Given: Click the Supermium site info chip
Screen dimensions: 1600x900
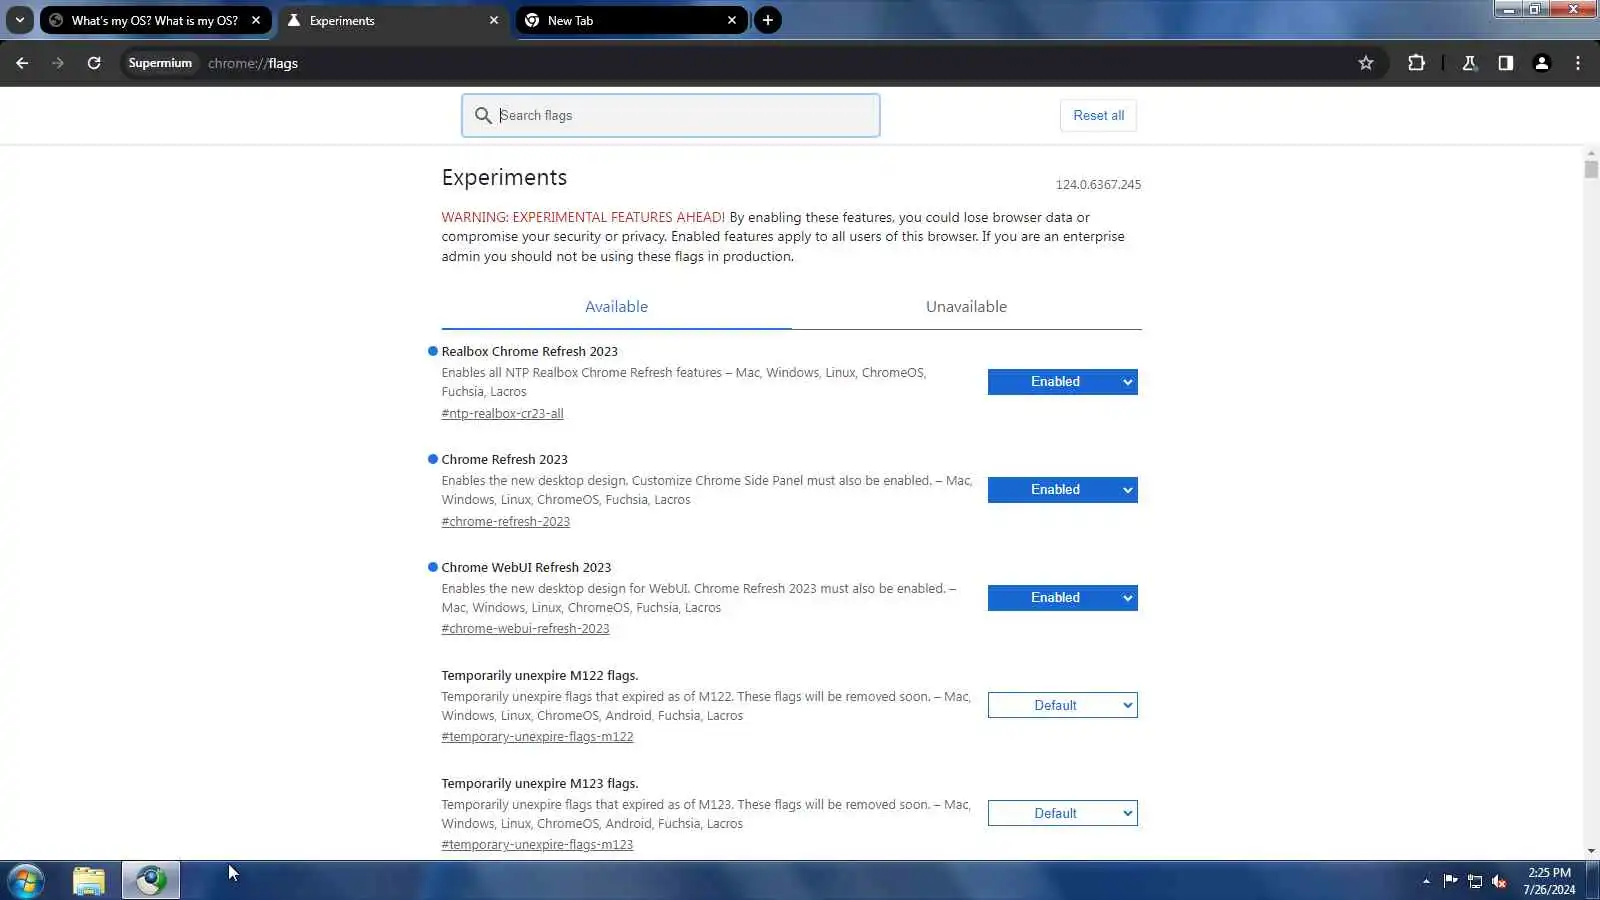Looking at the screenshot, I should tap(160, 63).
